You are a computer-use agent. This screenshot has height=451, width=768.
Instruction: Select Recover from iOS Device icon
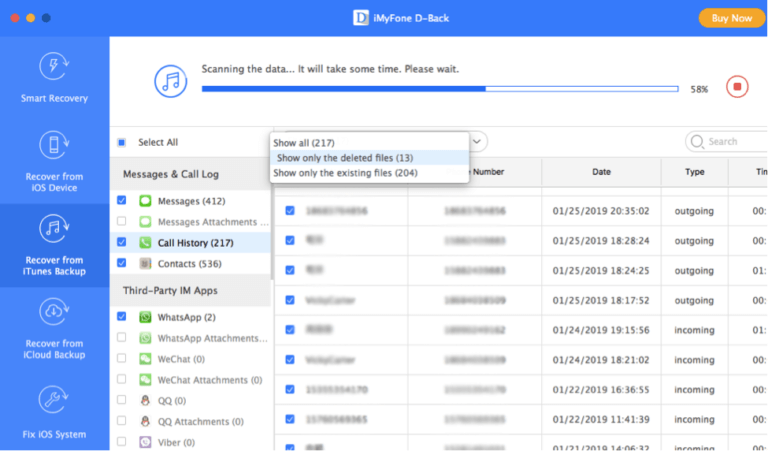click(x=54, y=145)
